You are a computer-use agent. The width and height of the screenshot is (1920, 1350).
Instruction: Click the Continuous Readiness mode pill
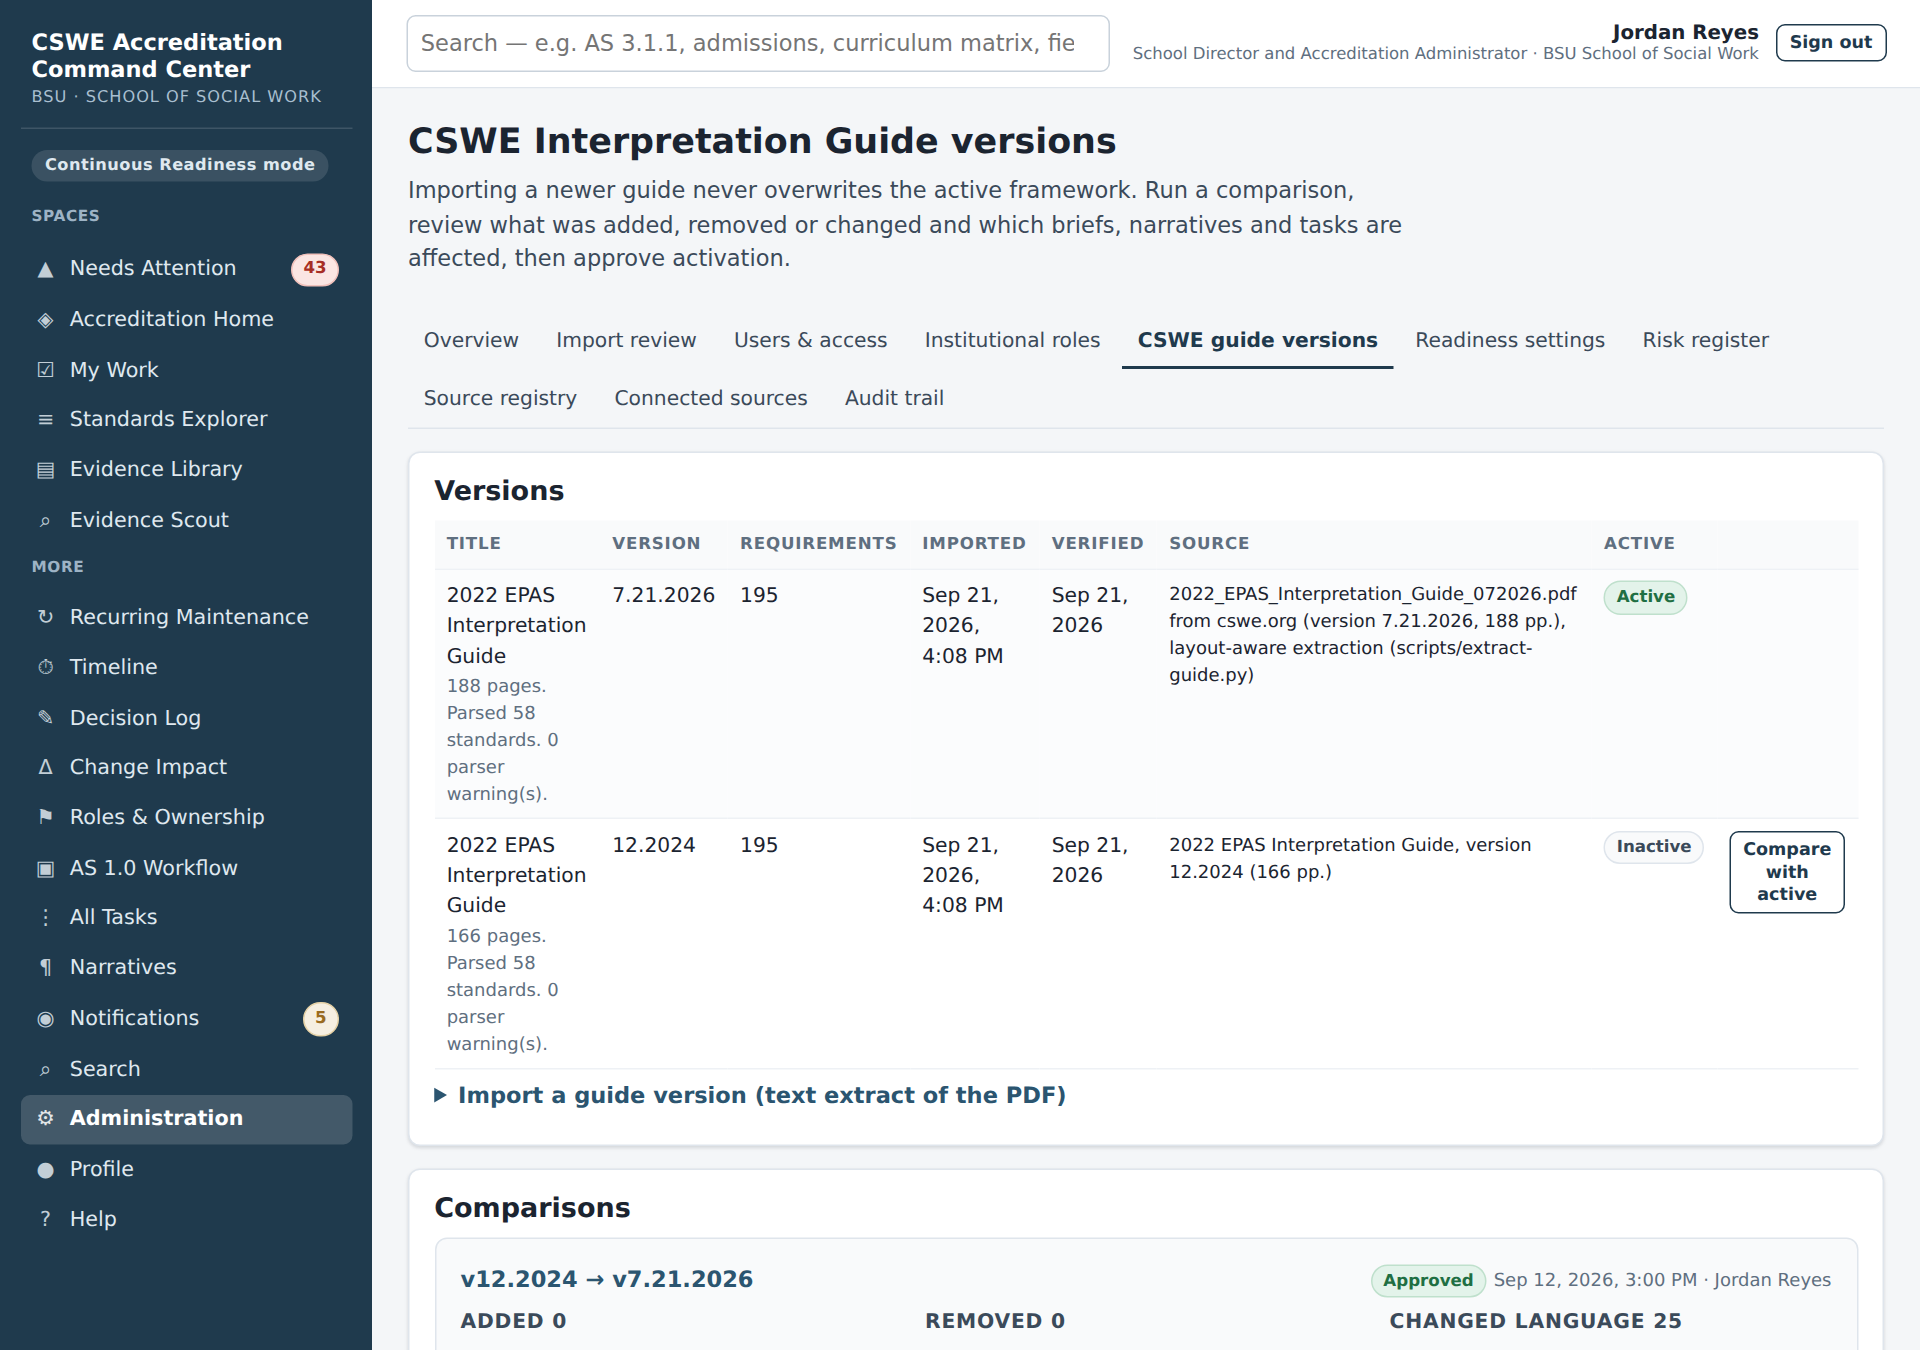coord(180,164)
